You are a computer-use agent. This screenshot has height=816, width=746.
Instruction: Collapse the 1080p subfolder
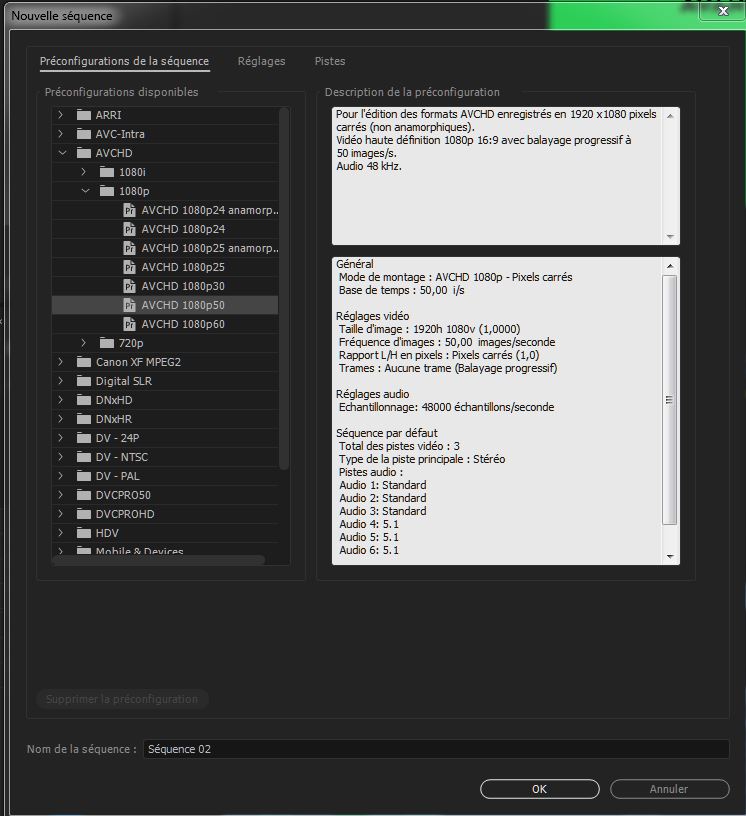coord(85,191)
